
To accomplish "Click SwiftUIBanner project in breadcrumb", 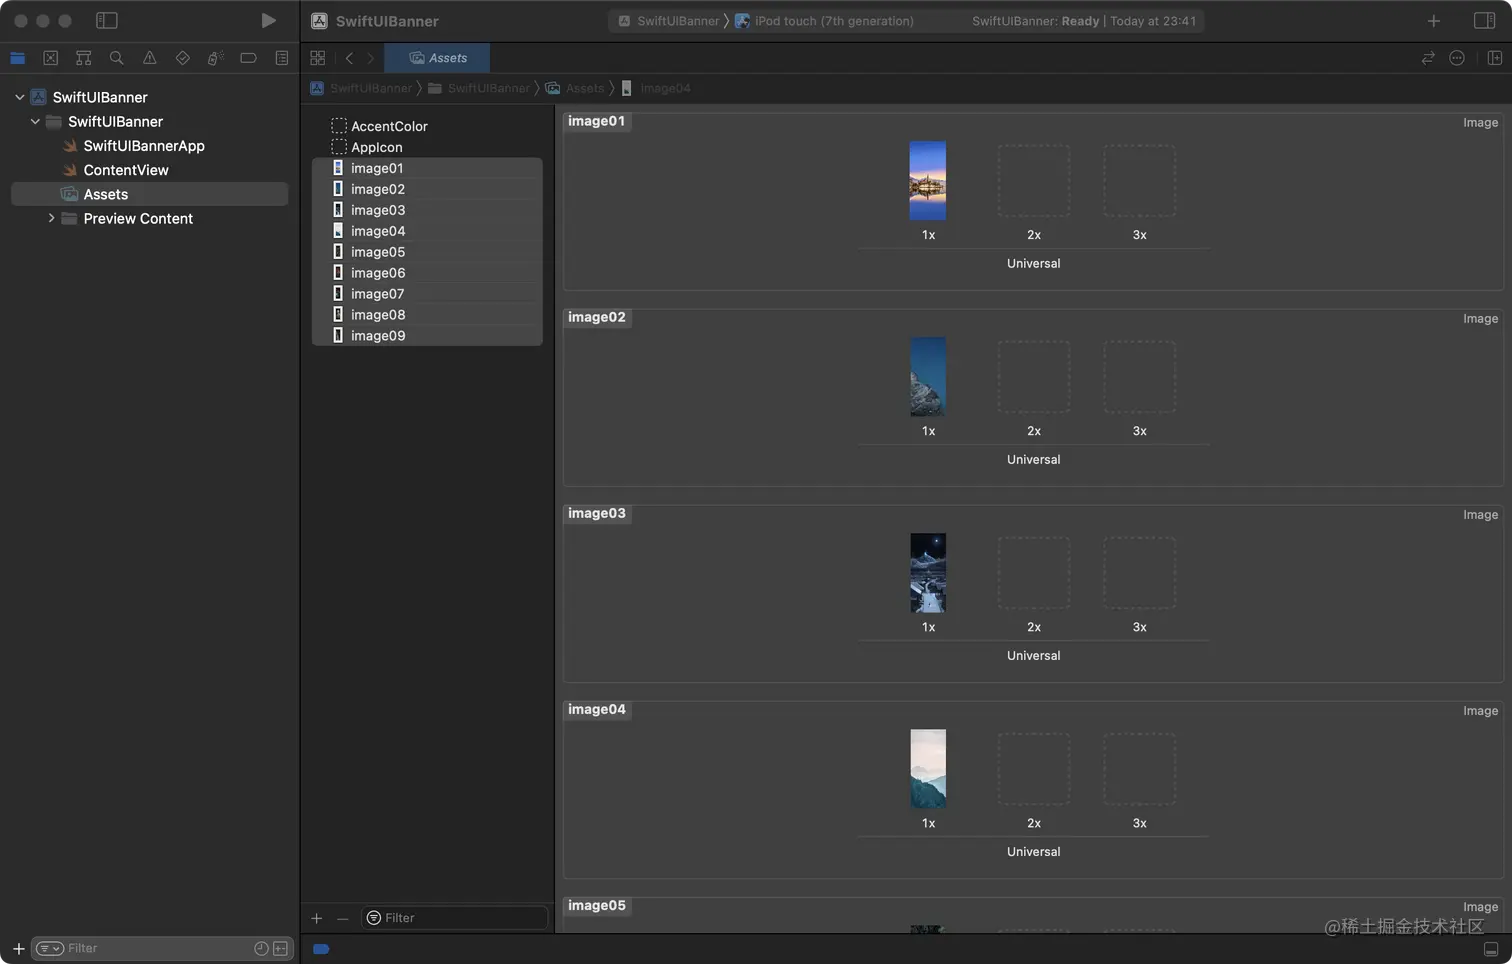I will pos(361,88).
